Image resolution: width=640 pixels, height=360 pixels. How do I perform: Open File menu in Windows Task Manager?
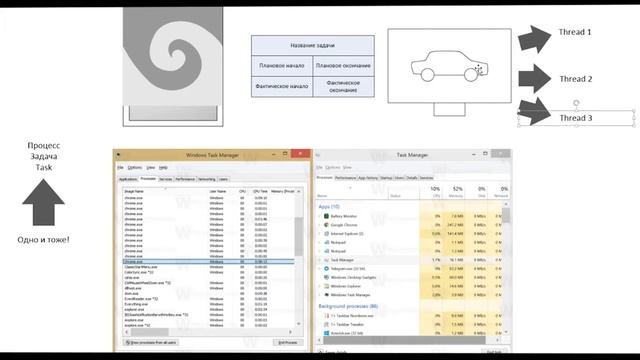[x=120, y=167]
